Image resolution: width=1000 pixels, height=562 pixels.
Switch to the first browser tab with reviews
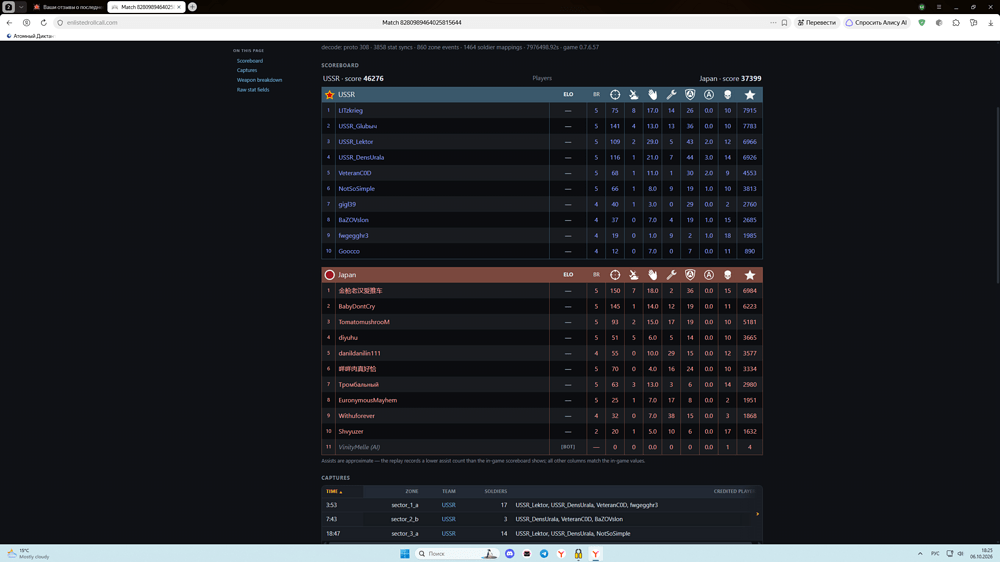[x=67, y=7]
